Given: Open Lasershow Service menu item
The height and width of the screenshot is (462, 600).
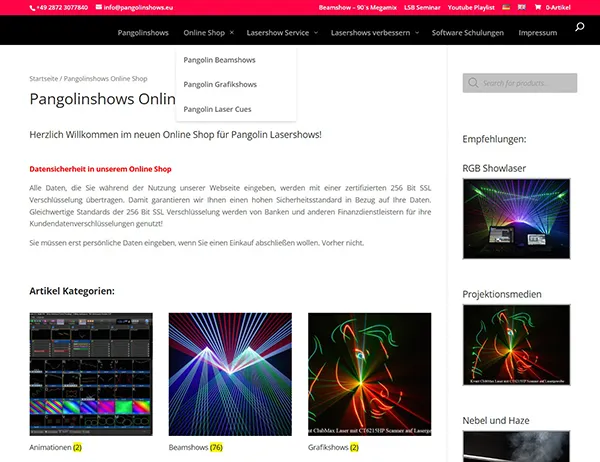Looking at the screenshot, I should 278,33.
